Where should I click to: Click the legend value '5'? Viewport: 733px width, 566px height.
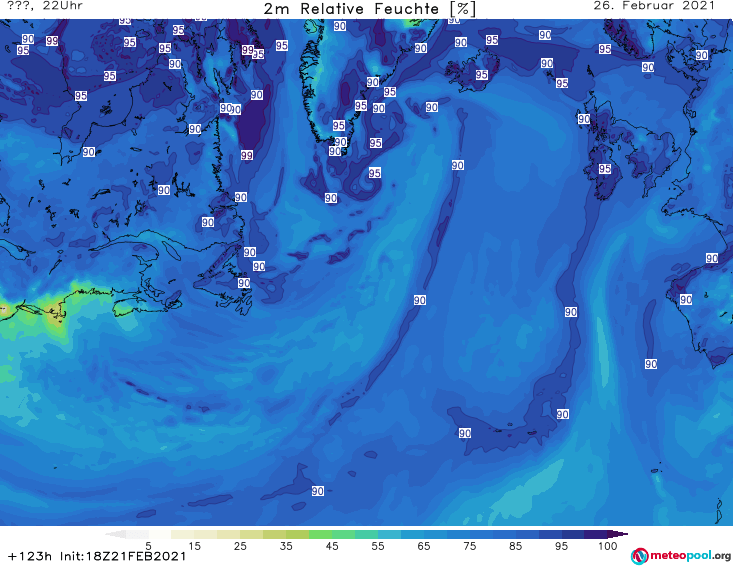coord(148,546)
